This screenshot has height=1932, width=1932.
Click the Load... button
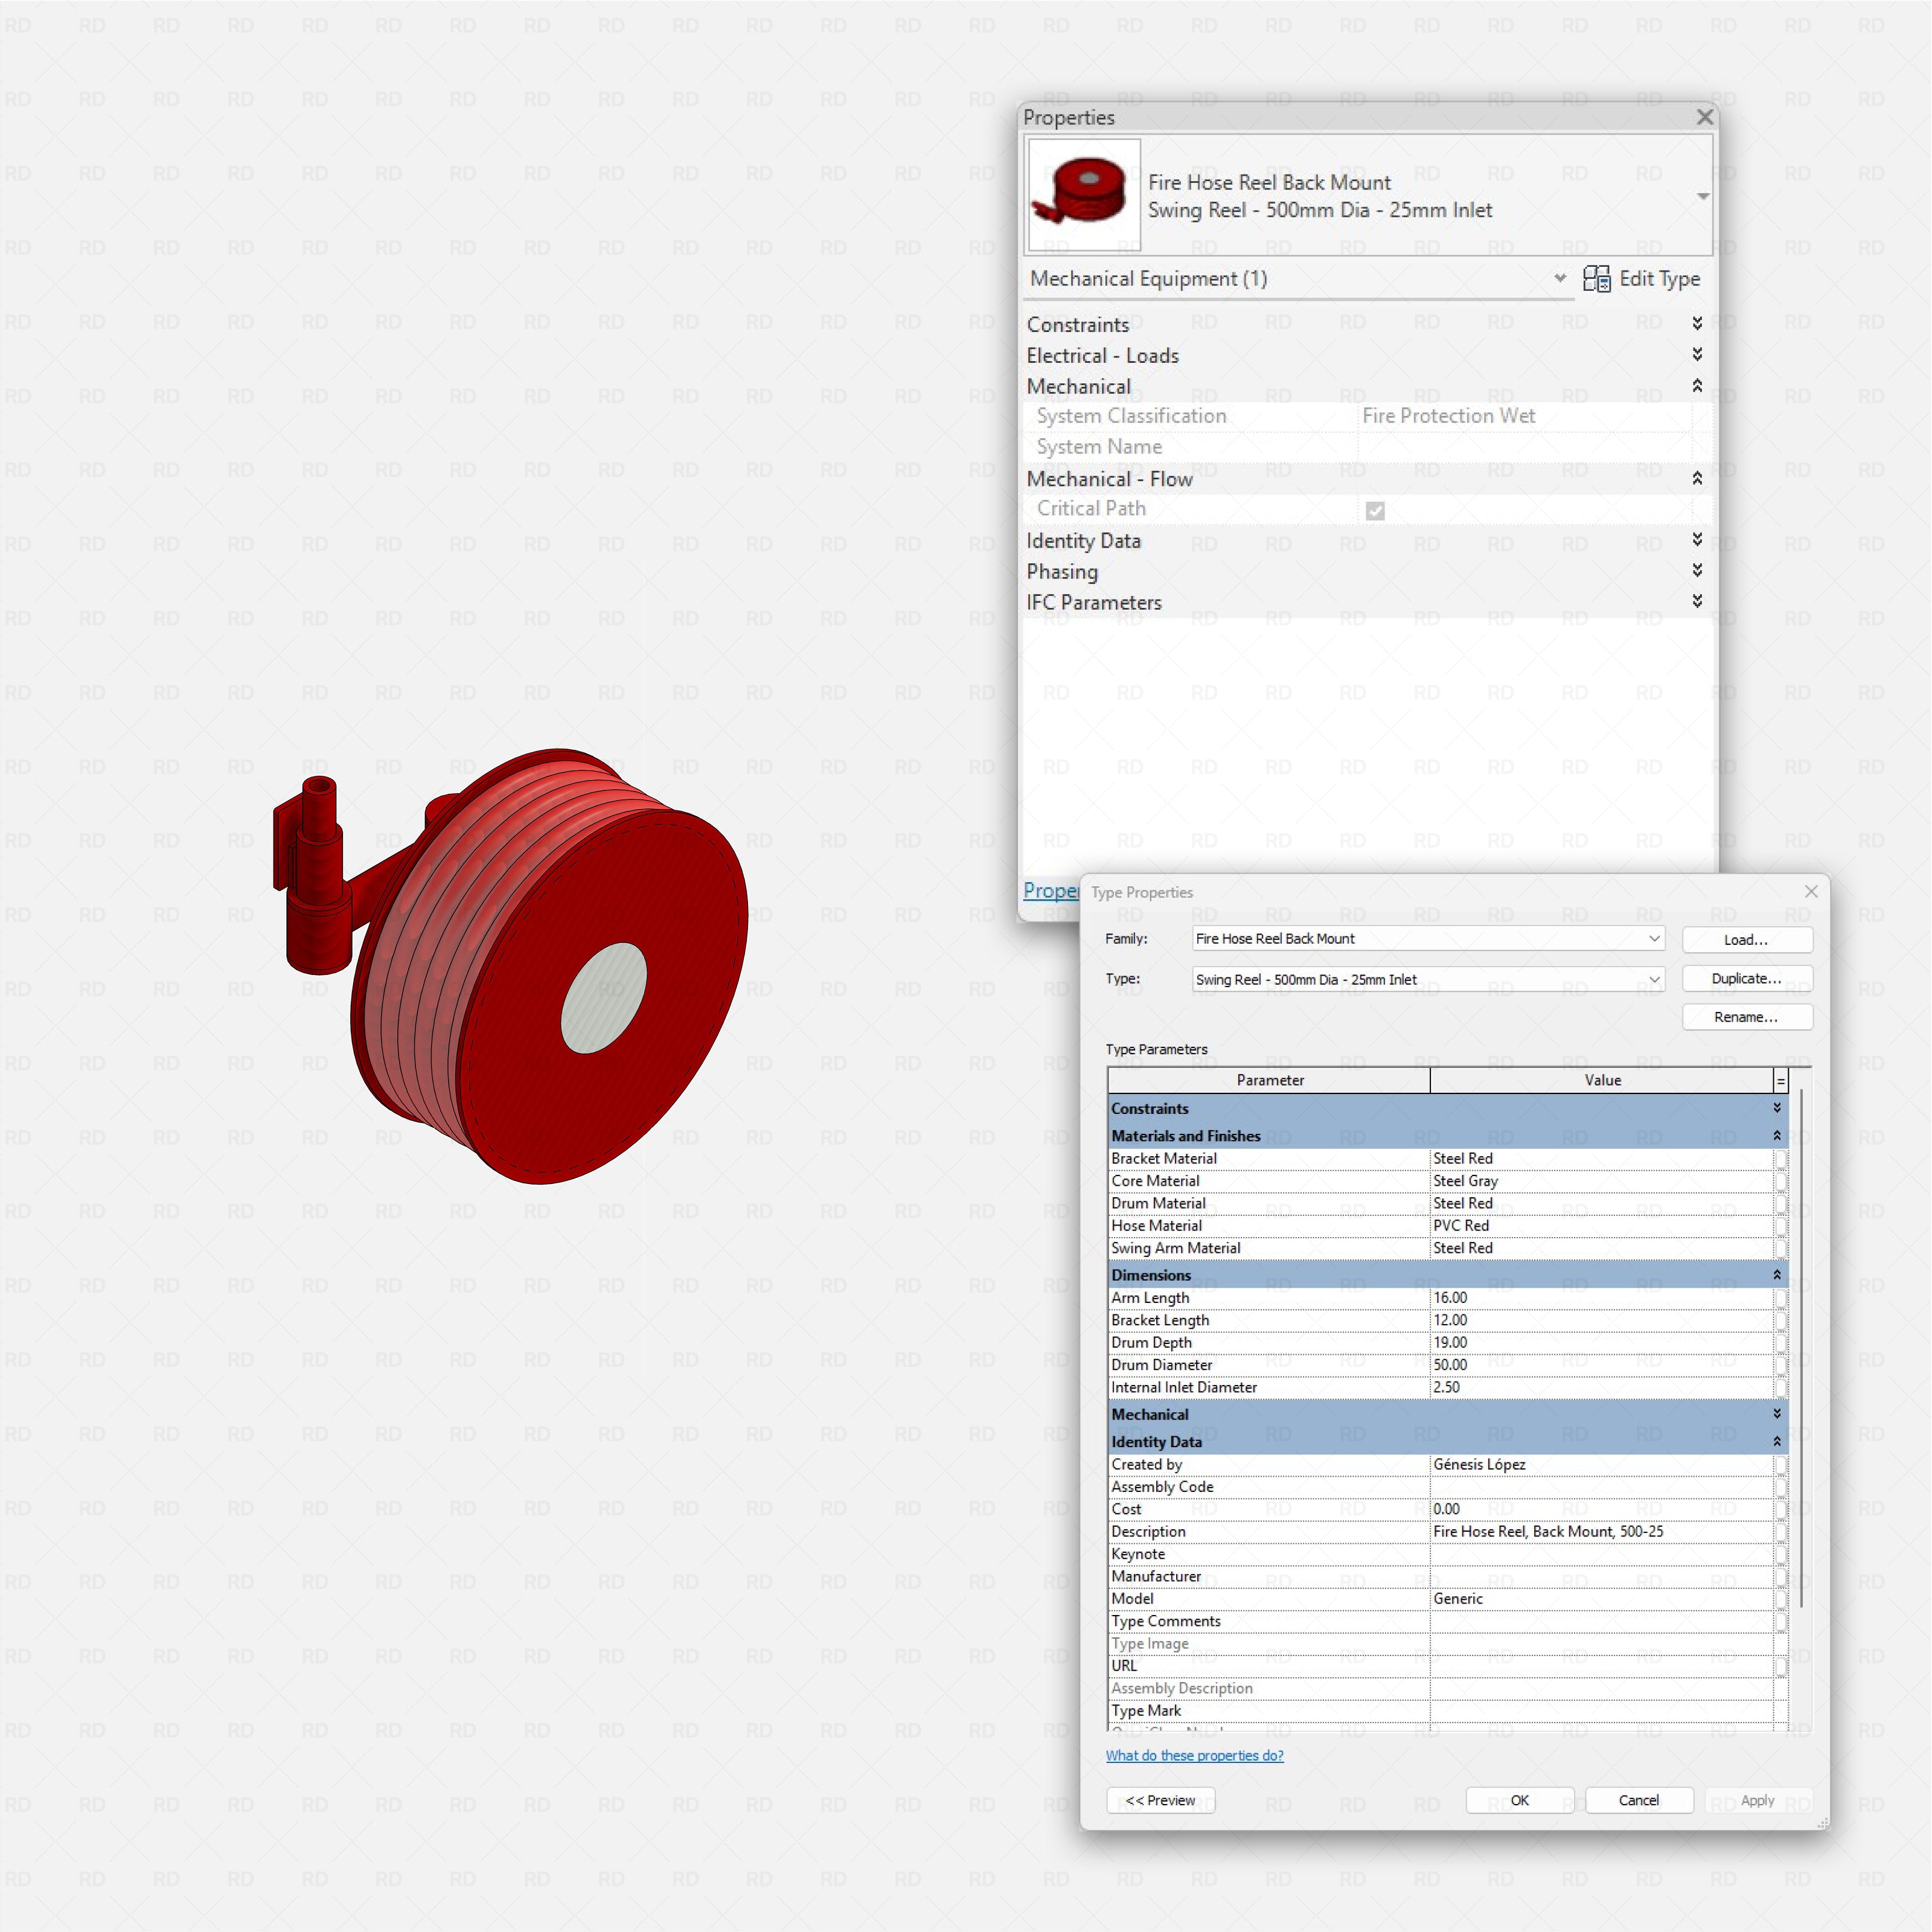(x=1746, y=940)
